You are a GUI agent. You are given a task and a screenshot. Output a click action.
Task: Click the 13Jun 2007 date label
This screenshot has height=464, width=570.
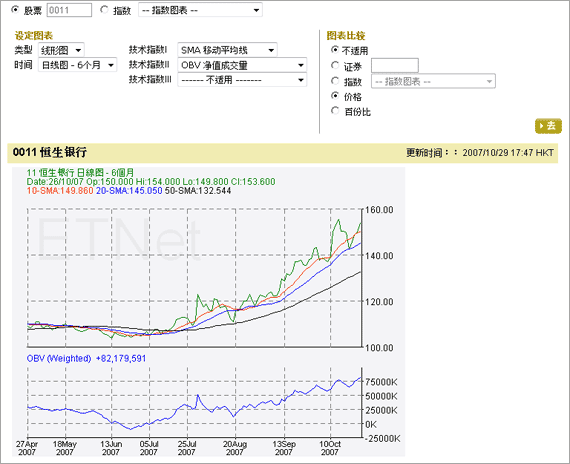[111, 448]
